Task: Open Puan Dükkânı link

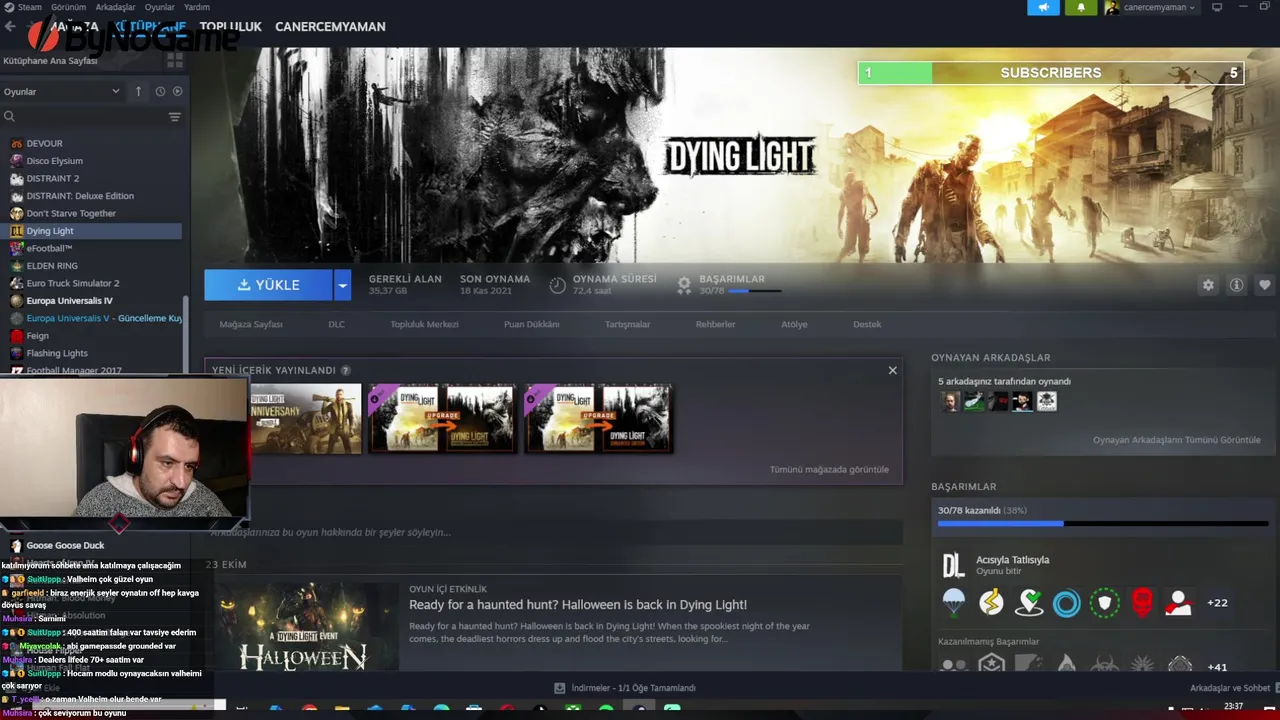Action: tap(531, 324)
